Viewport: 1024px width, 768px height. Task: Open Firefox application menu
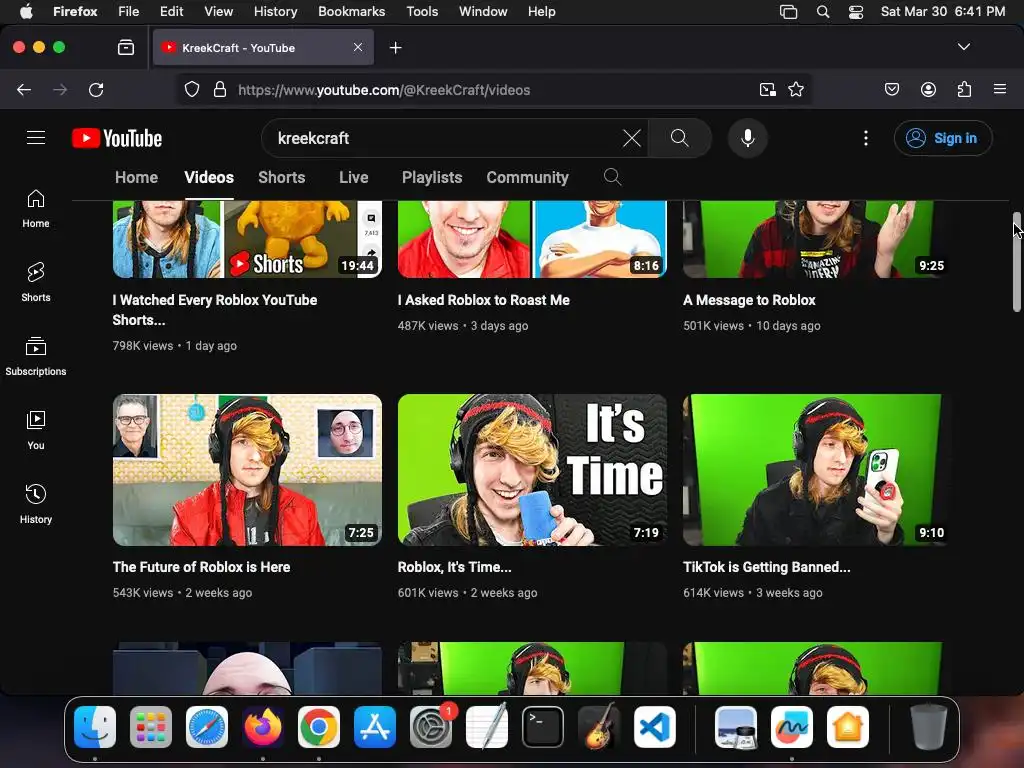pos(1000,89)
